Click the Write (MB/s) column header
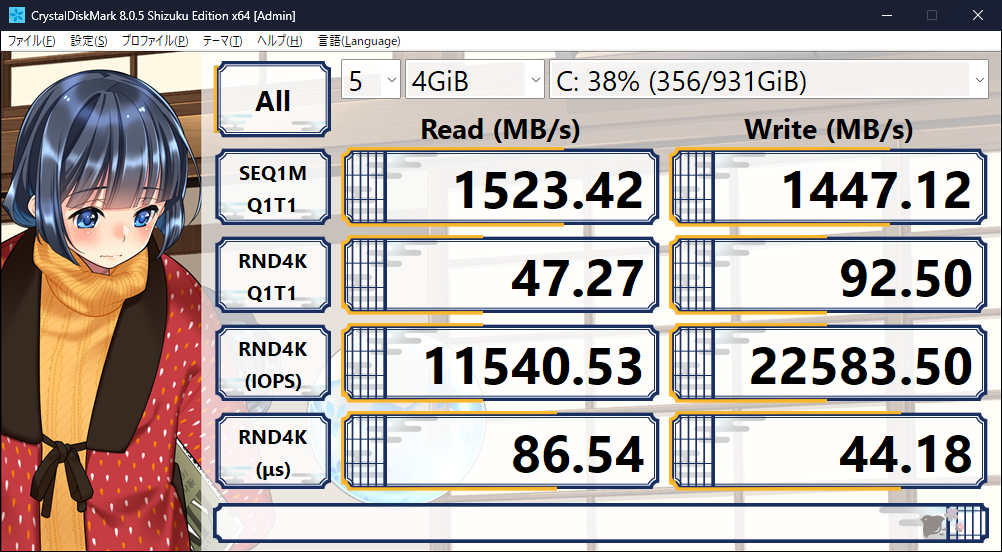Image resolution: width=1002 pixels, height=552 pixels. pyautogui.click(x=828, y=130)
